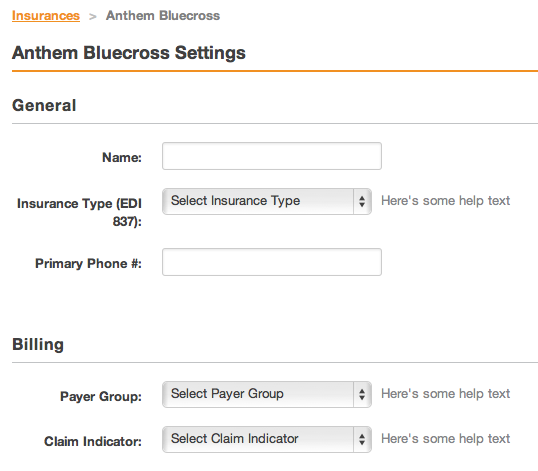Click the help text beside Payer Group
The height and width of the screenshot is (471, 538).
pyautogui.click(x=445, y=394)
